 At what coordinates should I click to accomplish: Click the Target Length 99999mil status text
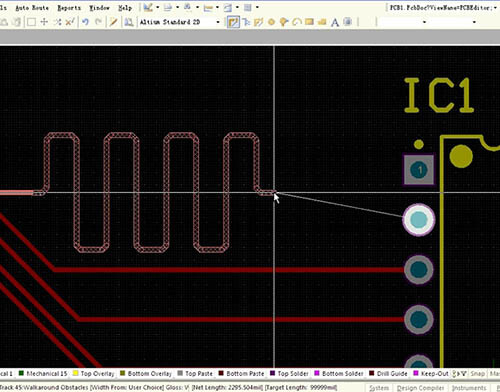point(300,388)
